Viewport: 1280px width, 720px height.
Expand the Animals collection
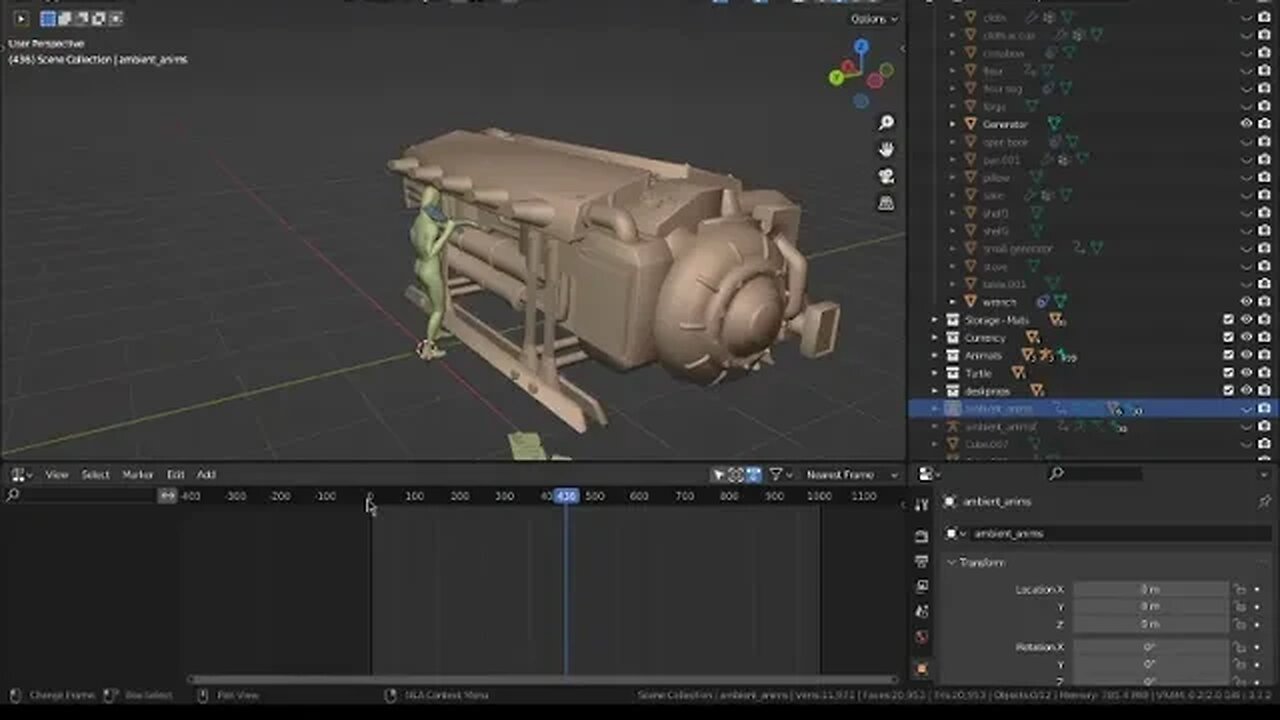(935, 355)
